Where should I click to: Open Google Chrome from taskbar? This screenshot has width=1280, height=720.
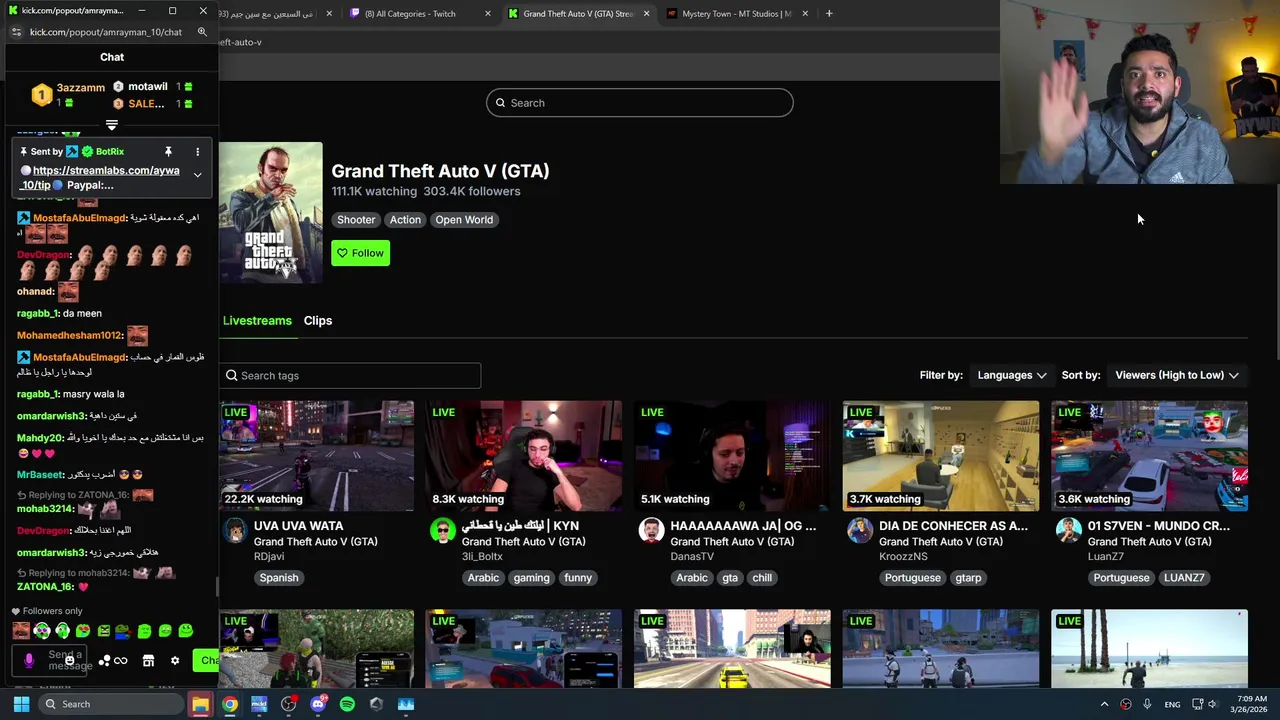tap(230, 704)
